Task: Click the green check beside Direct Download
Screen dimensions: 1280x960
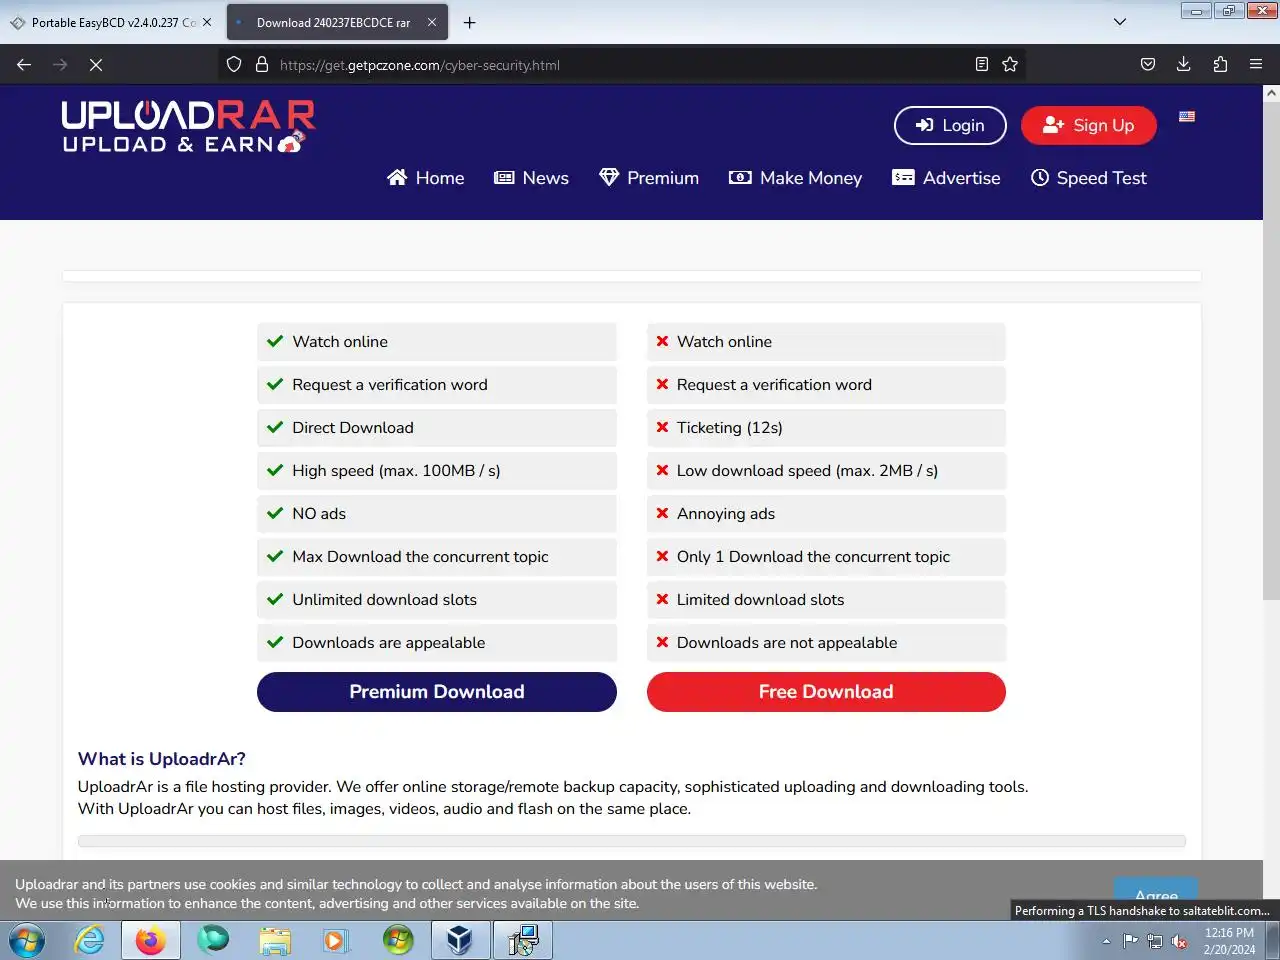Action: [x=275, y=428]
